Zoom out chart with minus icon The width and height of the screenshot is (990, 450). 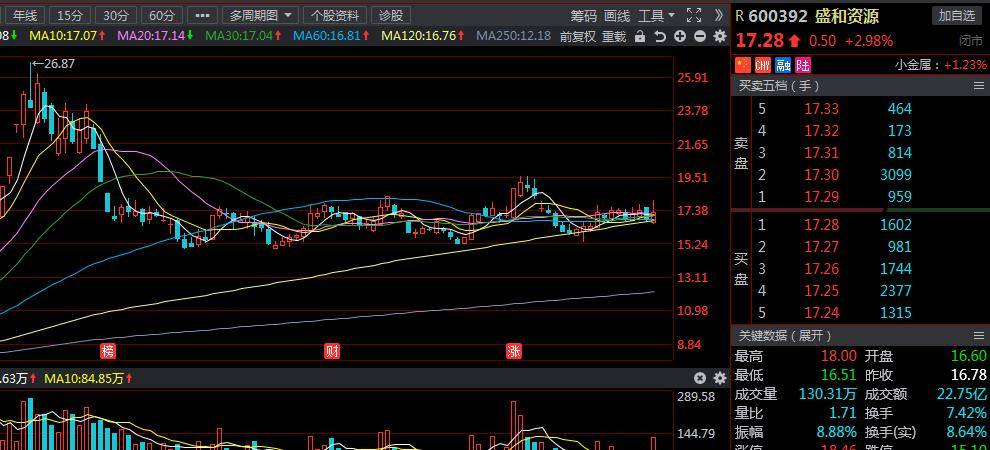700,36
